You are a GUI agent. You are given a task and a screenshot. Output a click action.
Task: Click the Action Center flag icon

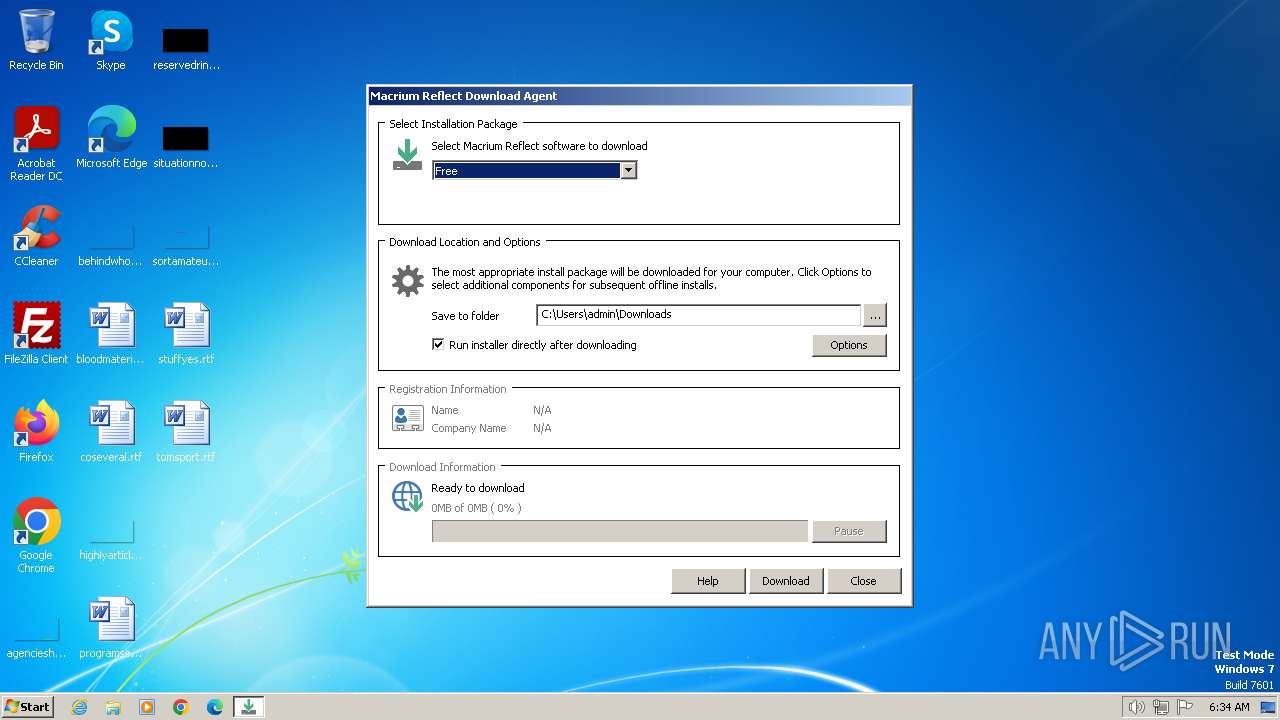coord(1185,707)
